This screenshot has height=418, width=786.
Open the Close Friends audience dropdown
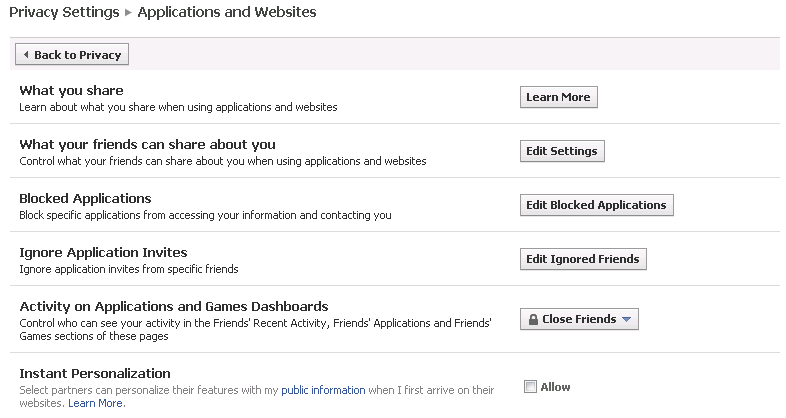pos(579,320)
